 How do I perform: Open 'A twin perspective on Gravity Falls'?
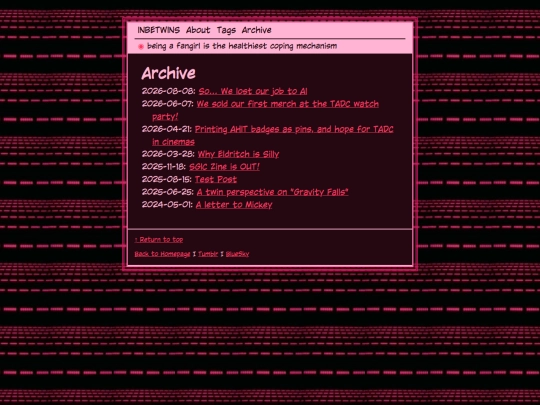272,192
